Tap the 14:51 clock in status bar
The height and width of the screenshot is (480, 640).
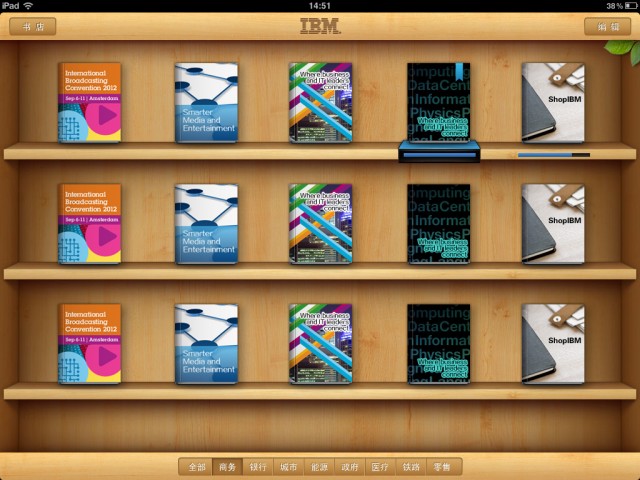[320, 5]
